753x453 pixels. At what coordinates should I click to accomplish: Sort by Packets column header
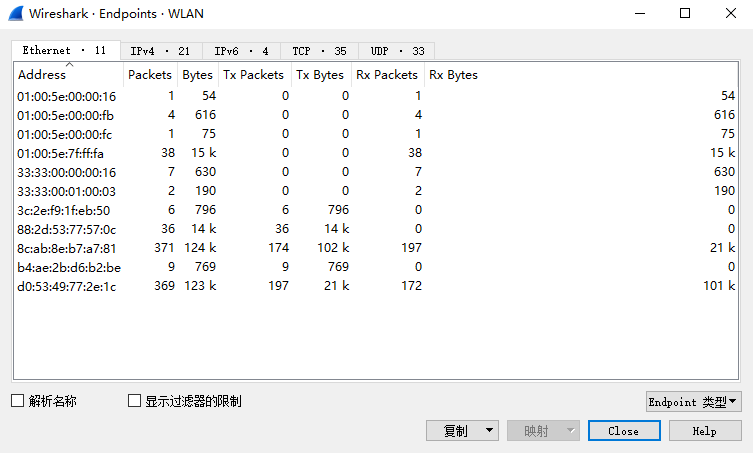pos(150,74)
